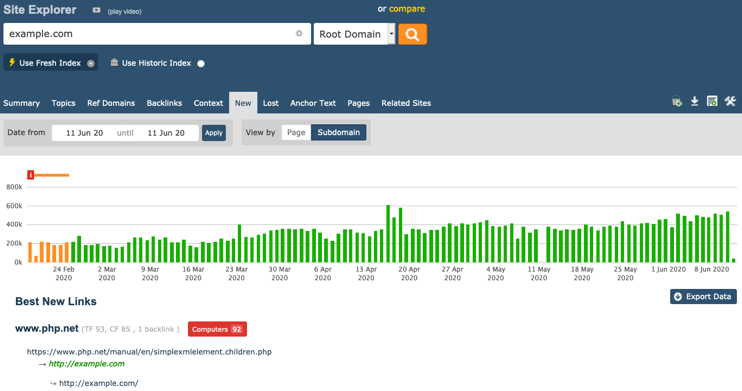Select the Use Fresh Index radio button

[x=90, y=63]
